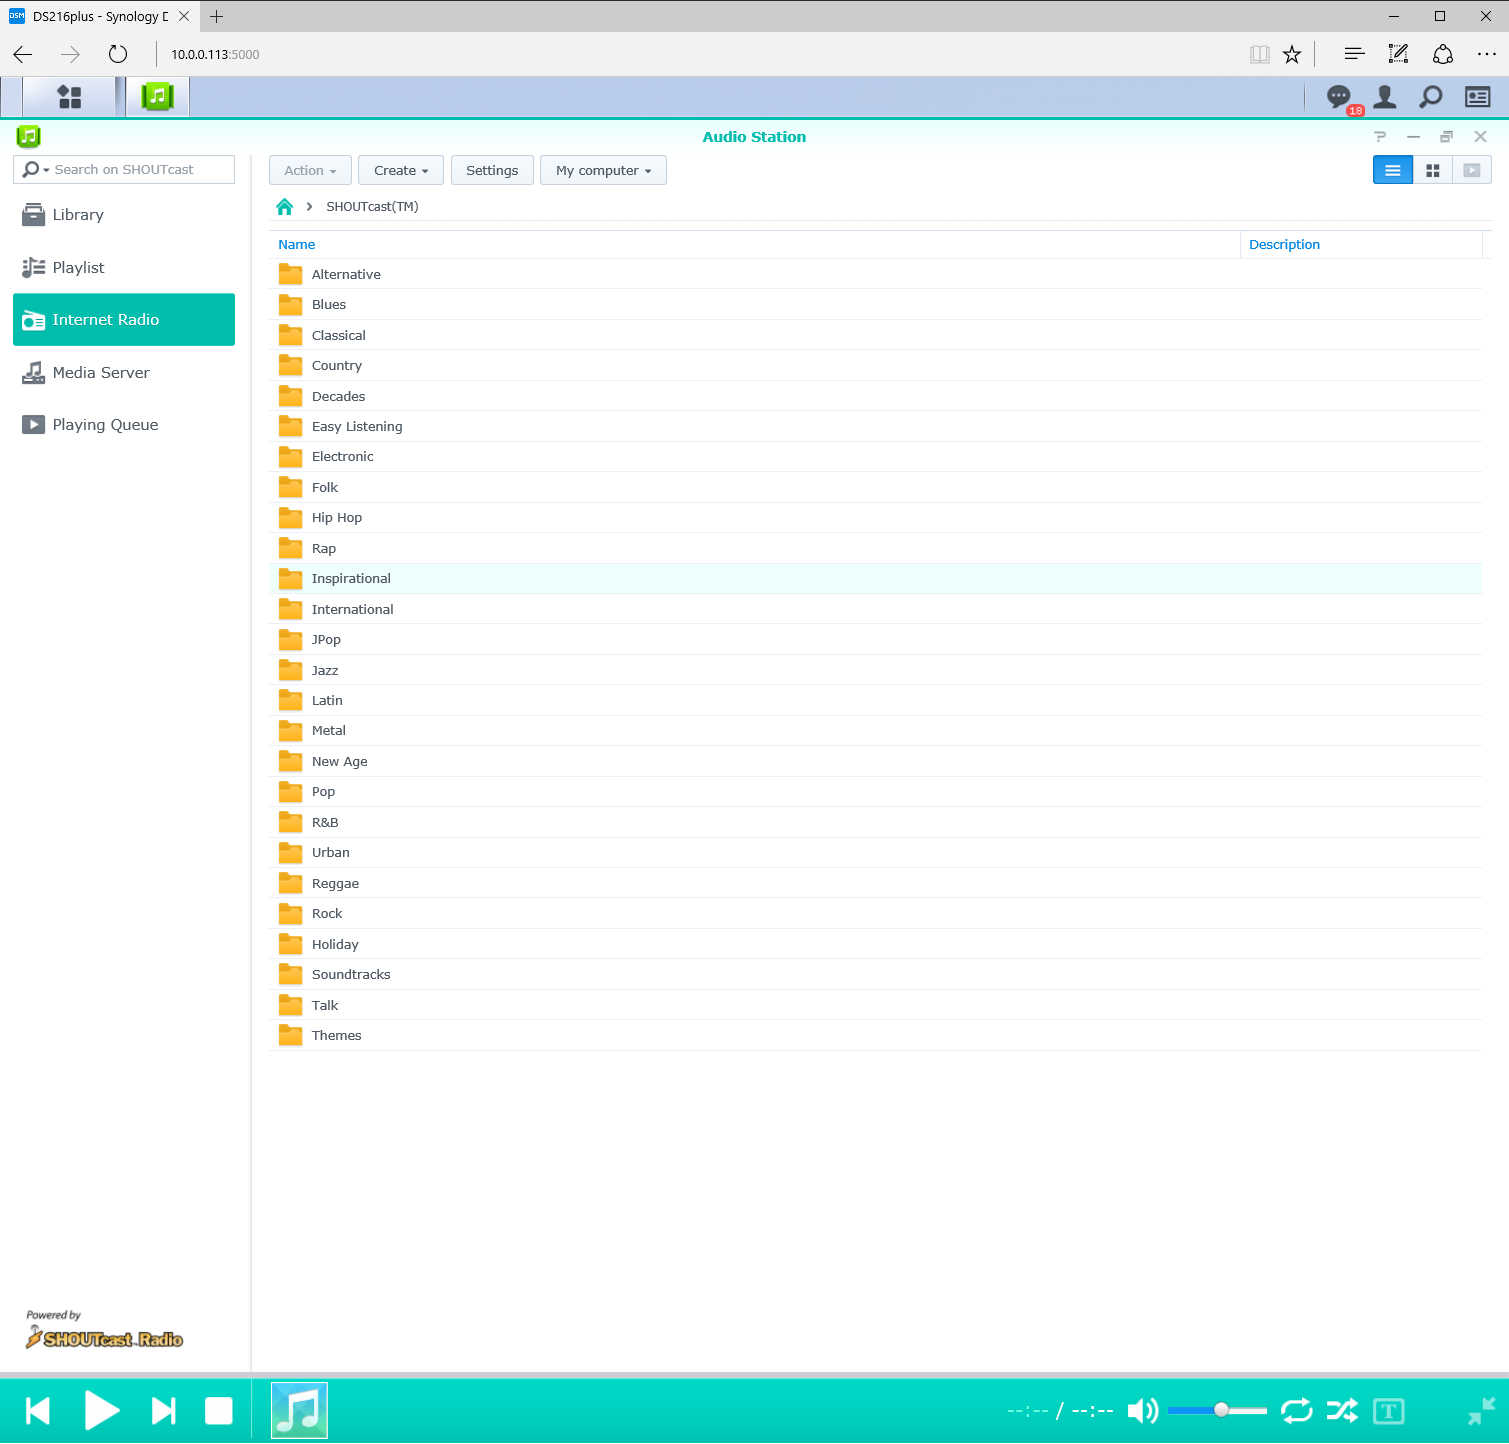Adjust the volume slider
The width and height of the screenshot is (1509, 1444).
(x=1221, y=1410)
